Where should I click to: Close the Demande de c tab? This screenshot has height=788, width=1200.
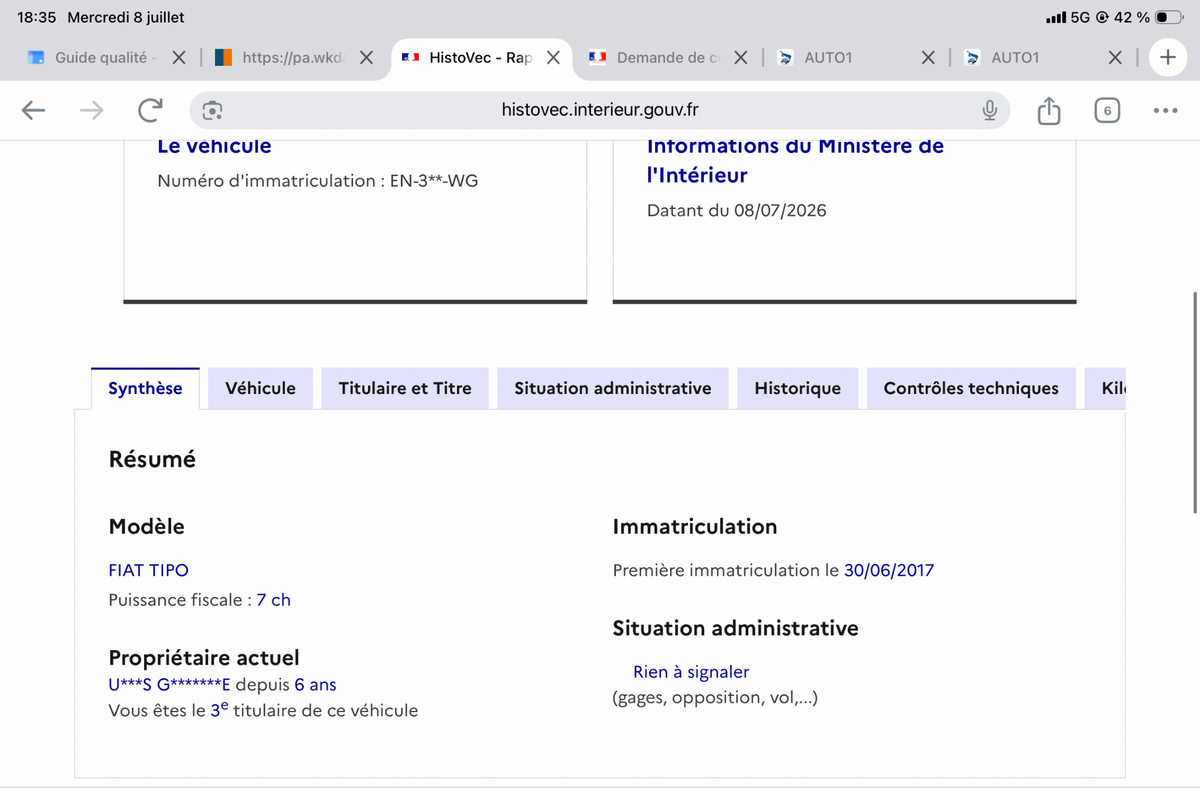point(740,58)
